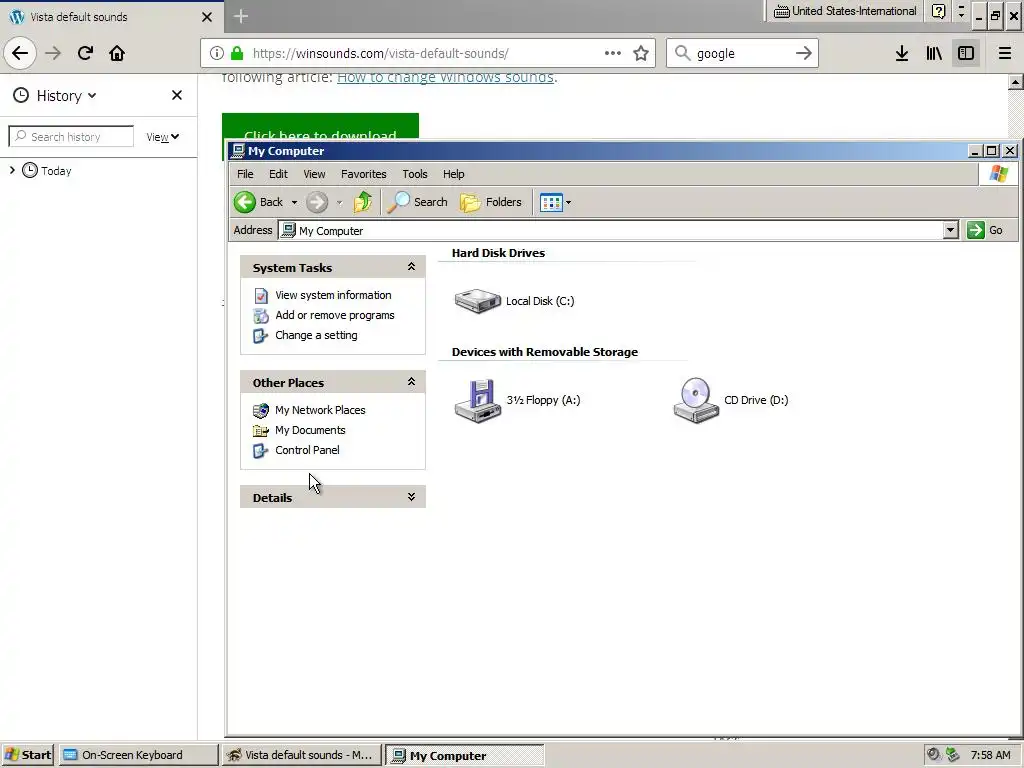Click the Windows Start button
Viewport: 1024px width, 768px height.
point(28,755)
